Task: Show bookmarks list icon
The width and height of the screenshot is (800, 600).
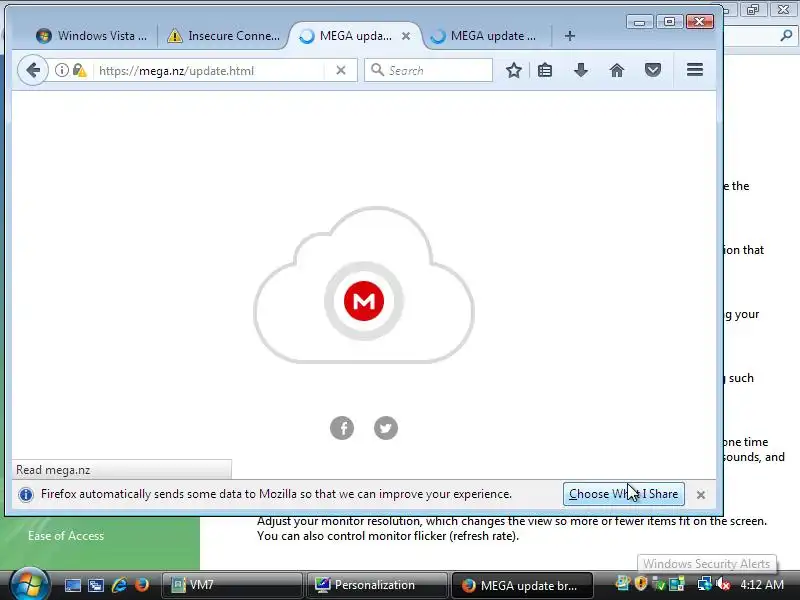Action: (x=545, y=70)
